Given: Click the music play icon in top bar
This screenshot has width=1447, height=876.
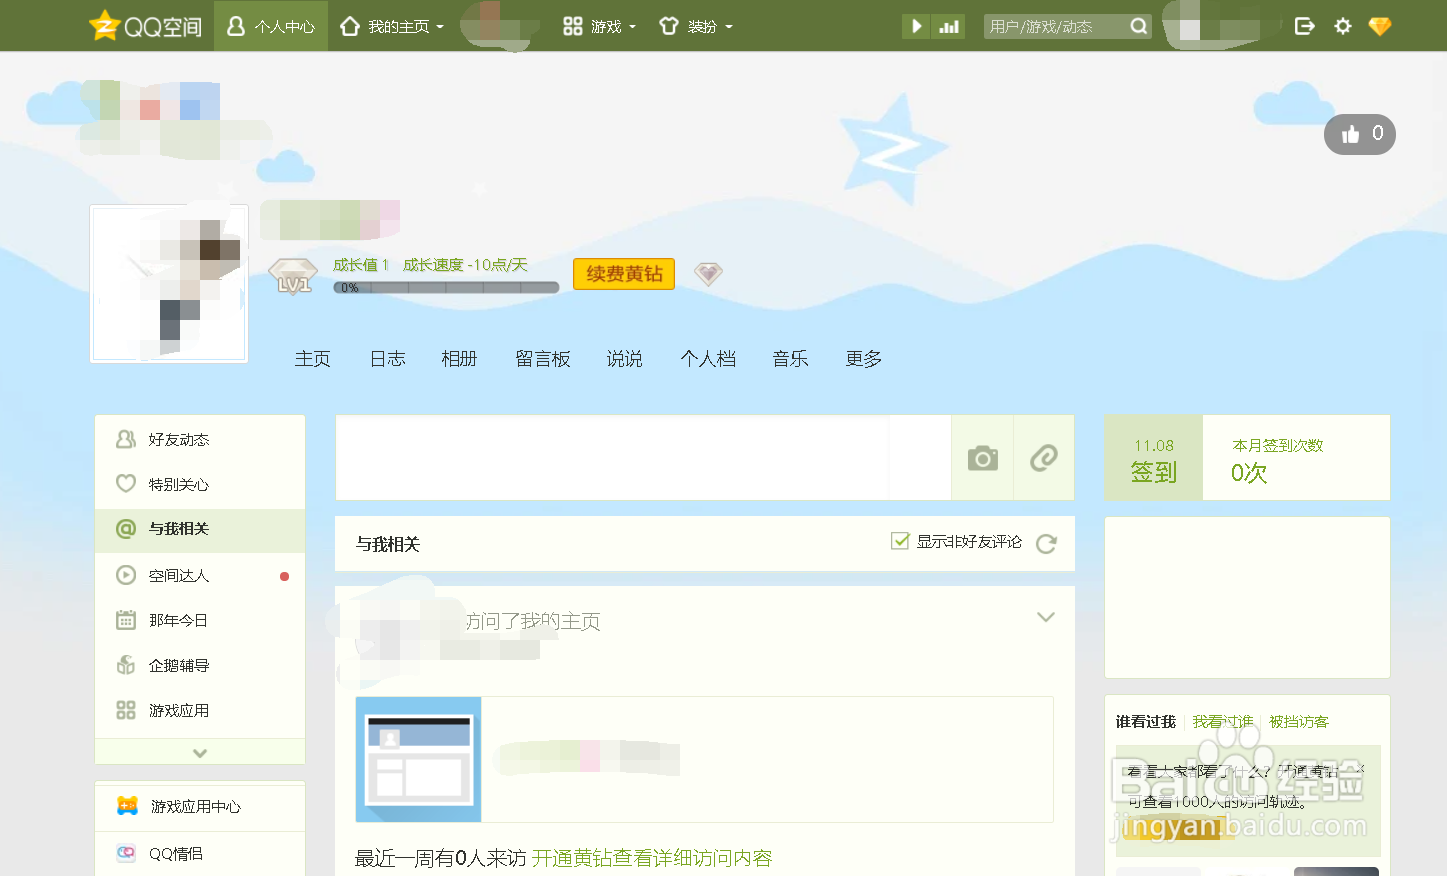Looking at the screenshot, I should (916, 26).
